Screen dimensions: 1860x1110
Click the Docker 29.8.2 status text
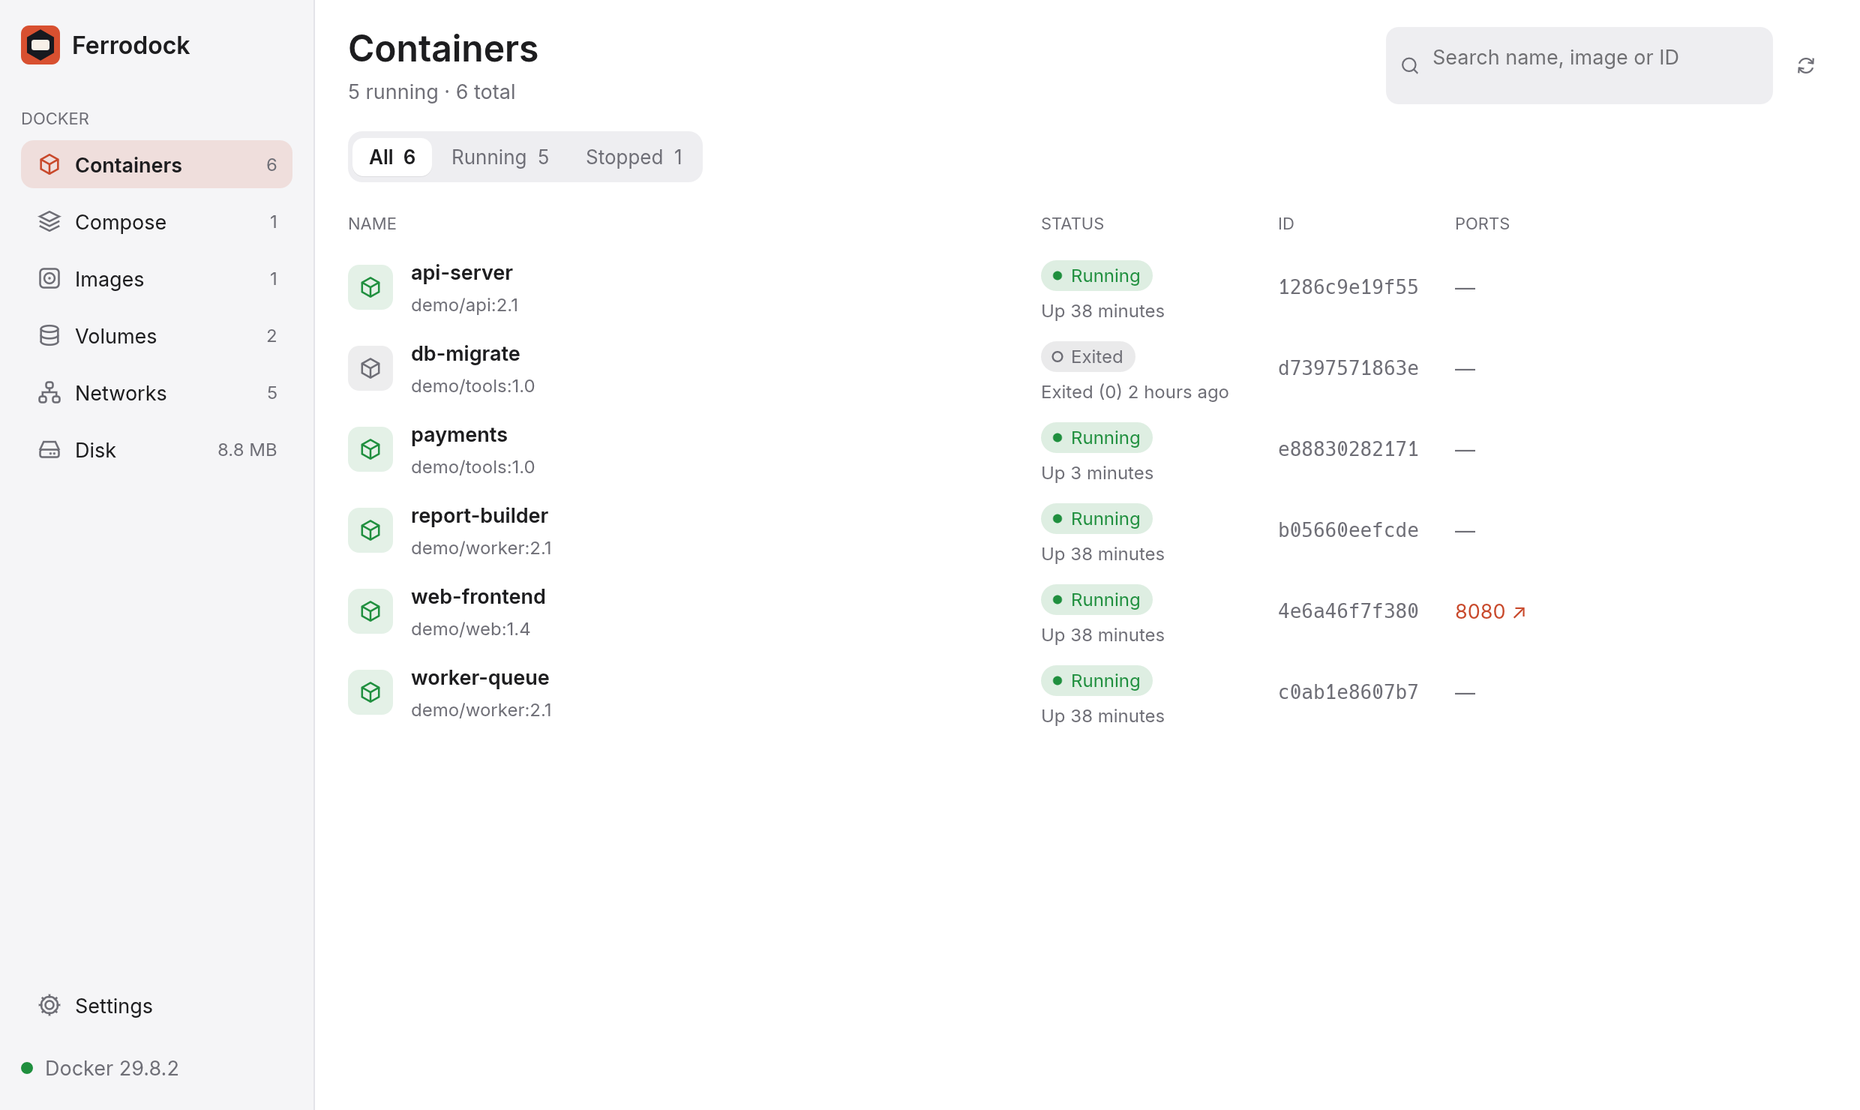pyautogui.click(x=112, y=1068)
